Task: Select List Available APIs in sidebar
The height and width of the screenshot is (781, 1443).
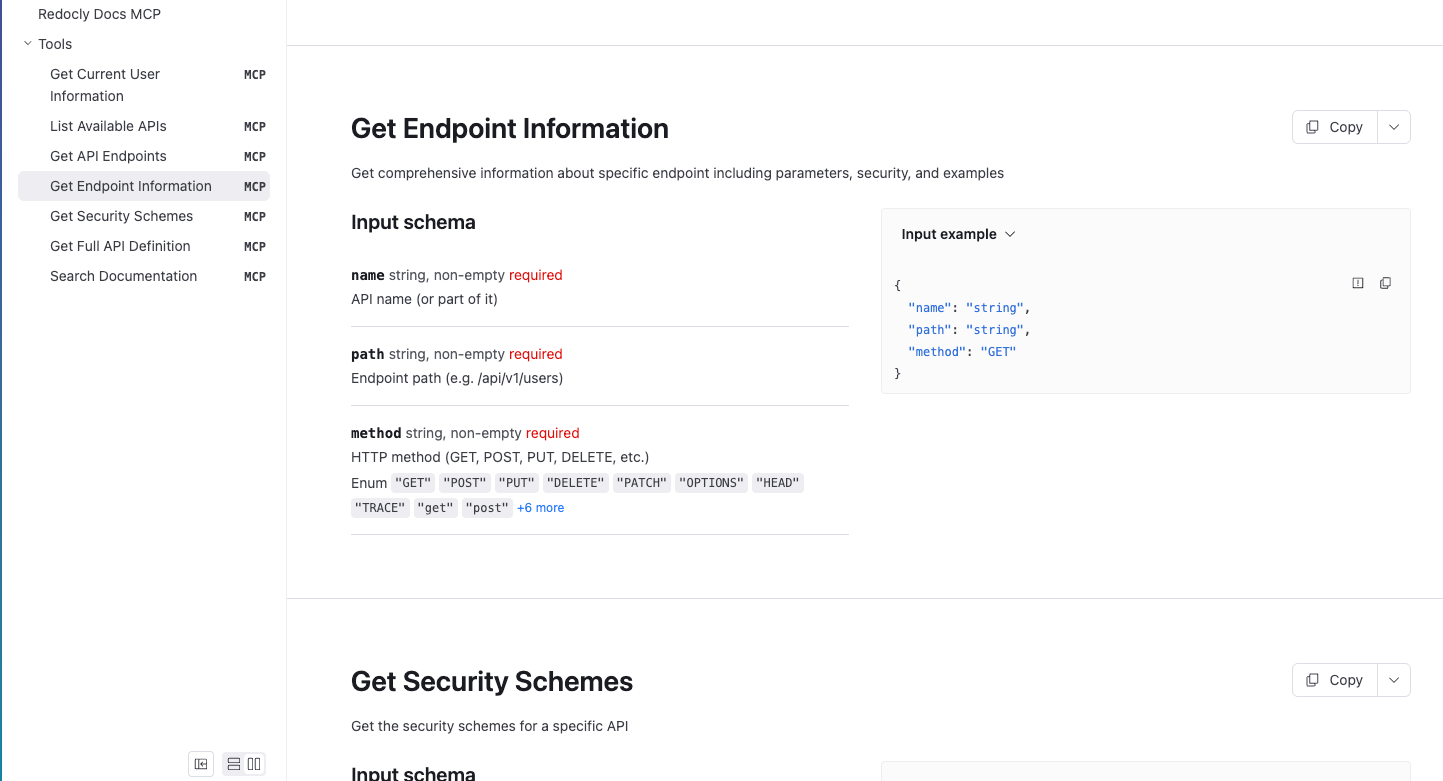Action: [x=108, y=126]
